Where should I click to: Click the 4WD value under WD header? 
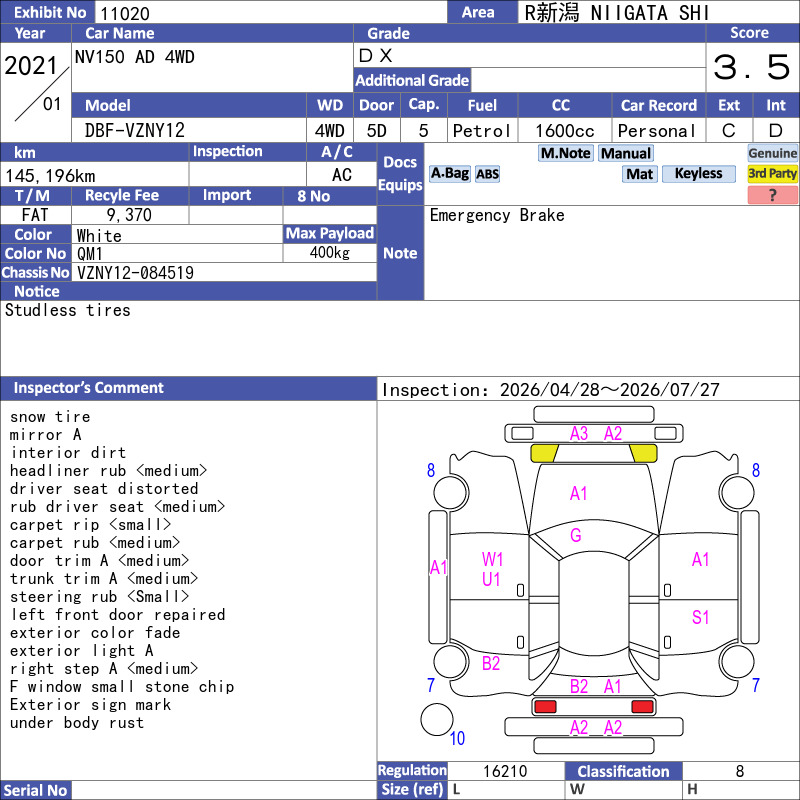(x=329, y=131)
